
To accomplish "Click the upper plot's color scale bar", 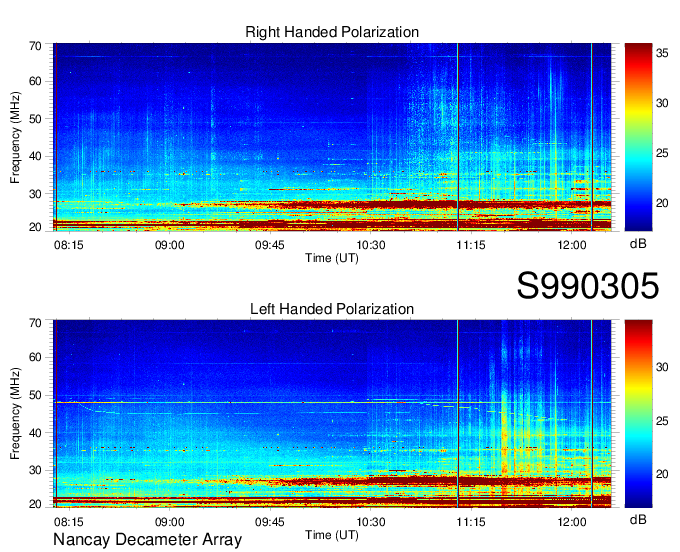I will (x=638, y=137).
